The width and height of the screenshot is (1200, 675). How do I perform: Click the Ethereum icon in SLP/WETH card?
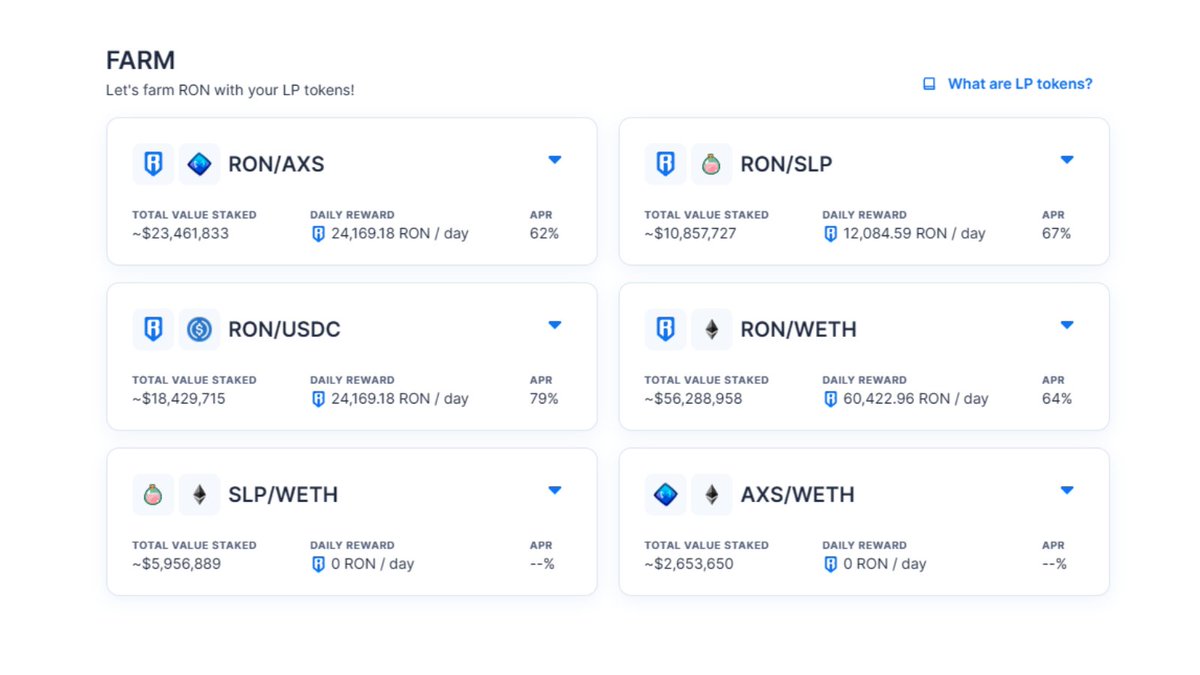click(x=199, y=494)
